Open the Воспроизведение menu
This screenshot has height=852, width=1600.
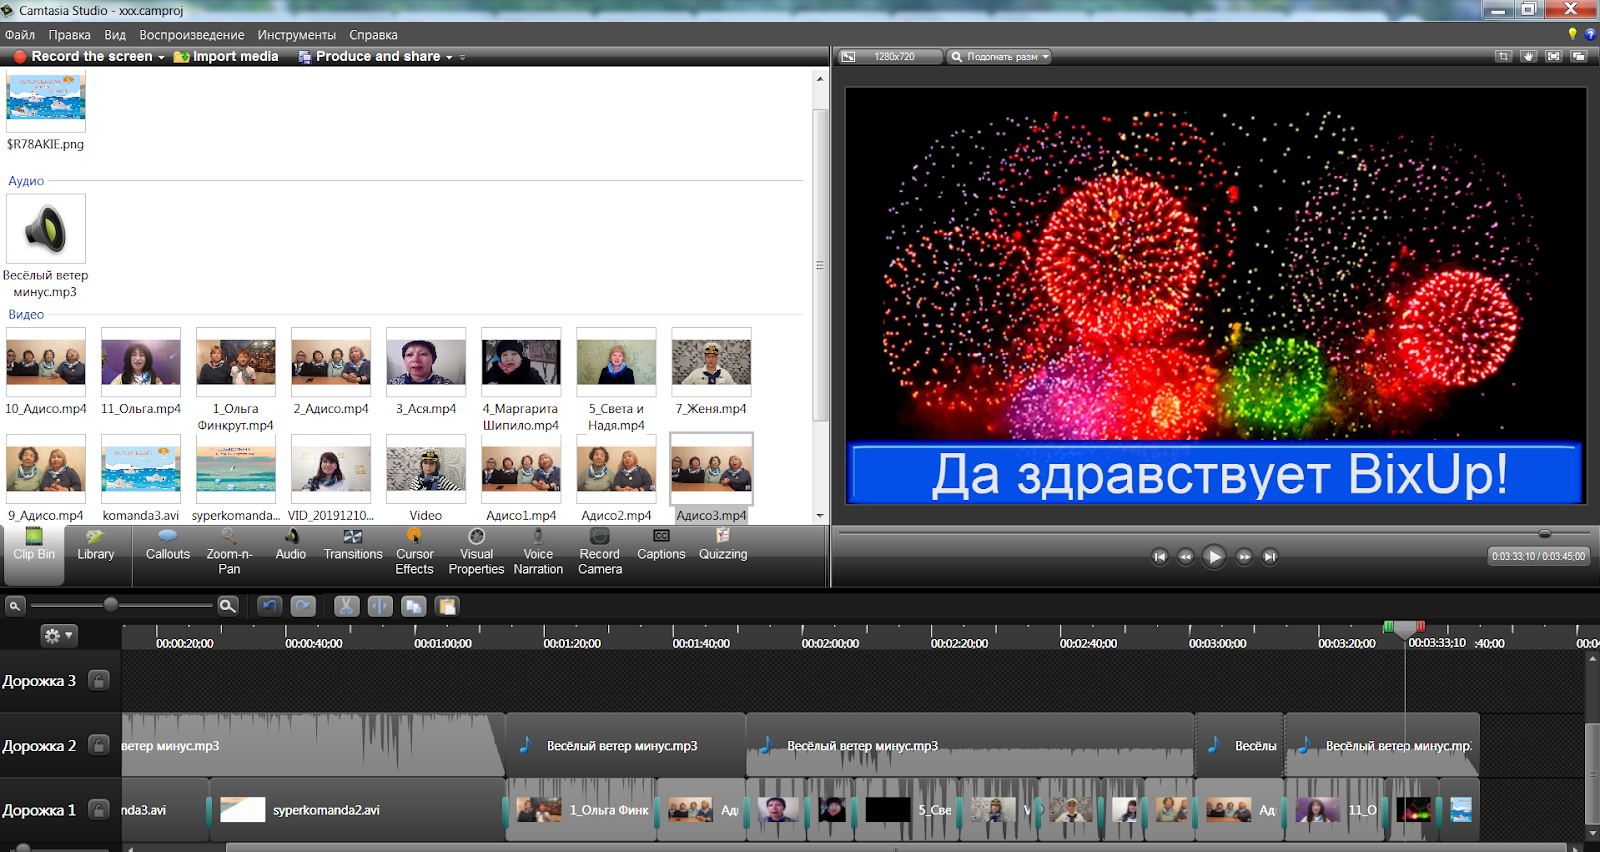click(x=192, y=35)
